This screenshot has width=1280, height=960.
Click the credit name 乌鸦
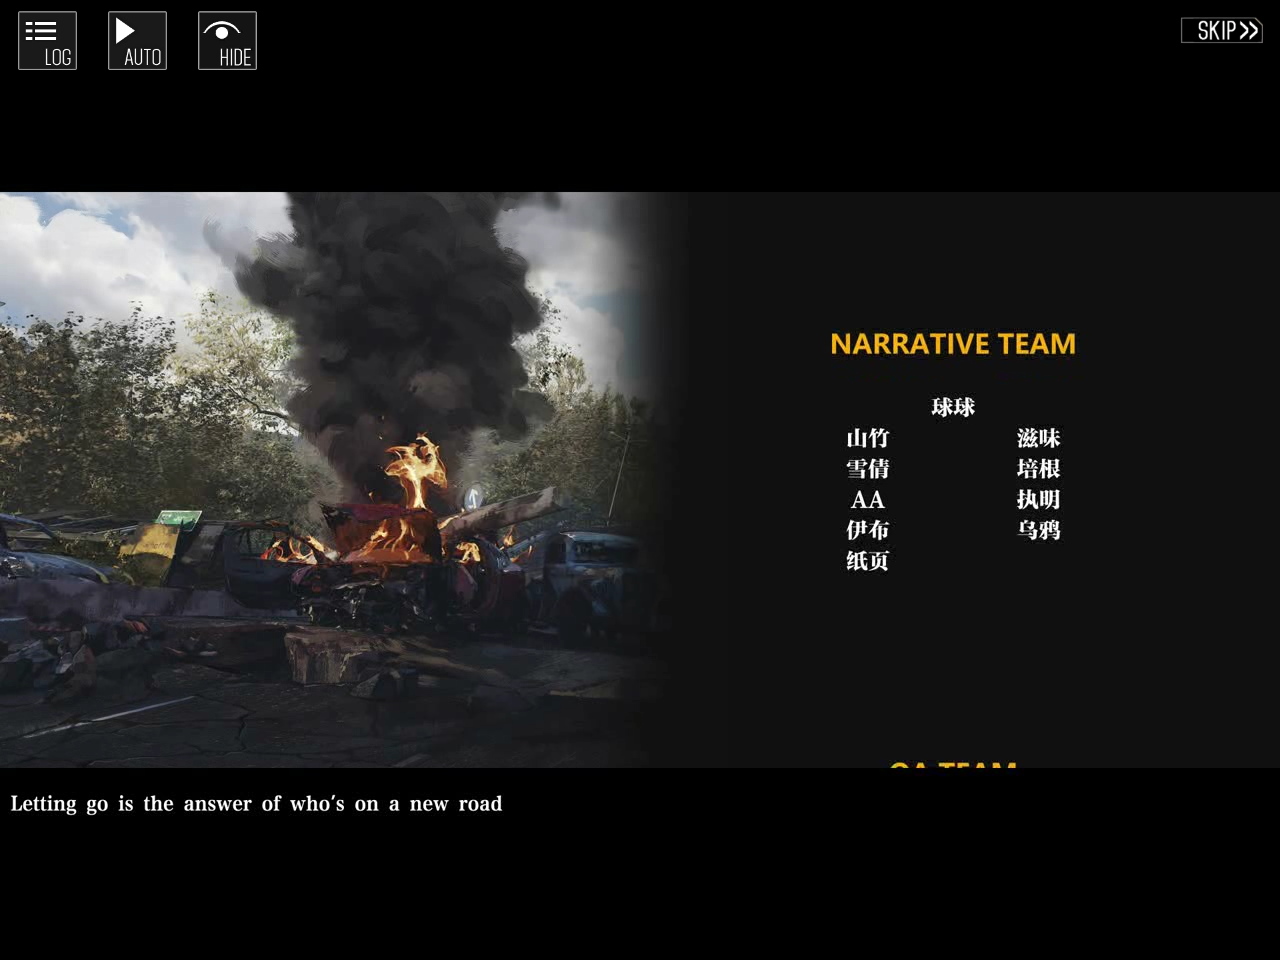click(x=1038, y=530)
